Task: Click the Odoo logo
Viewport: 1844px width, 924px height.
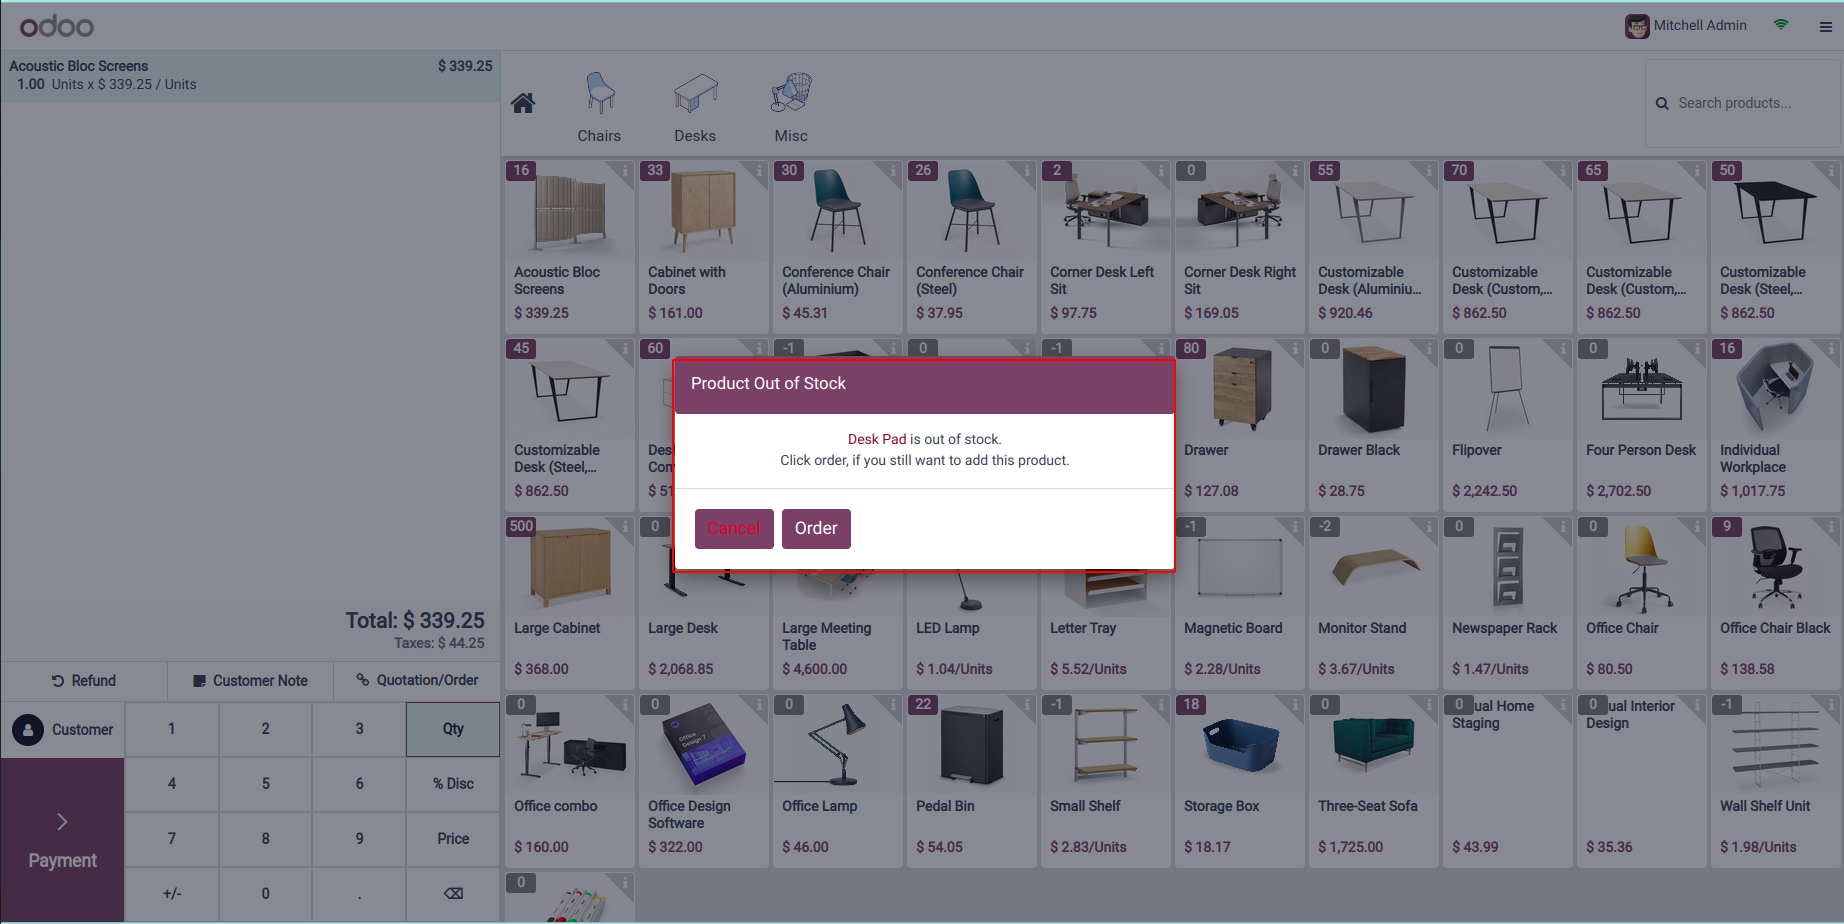Action: pyautogui.click(x=57, y=26)
